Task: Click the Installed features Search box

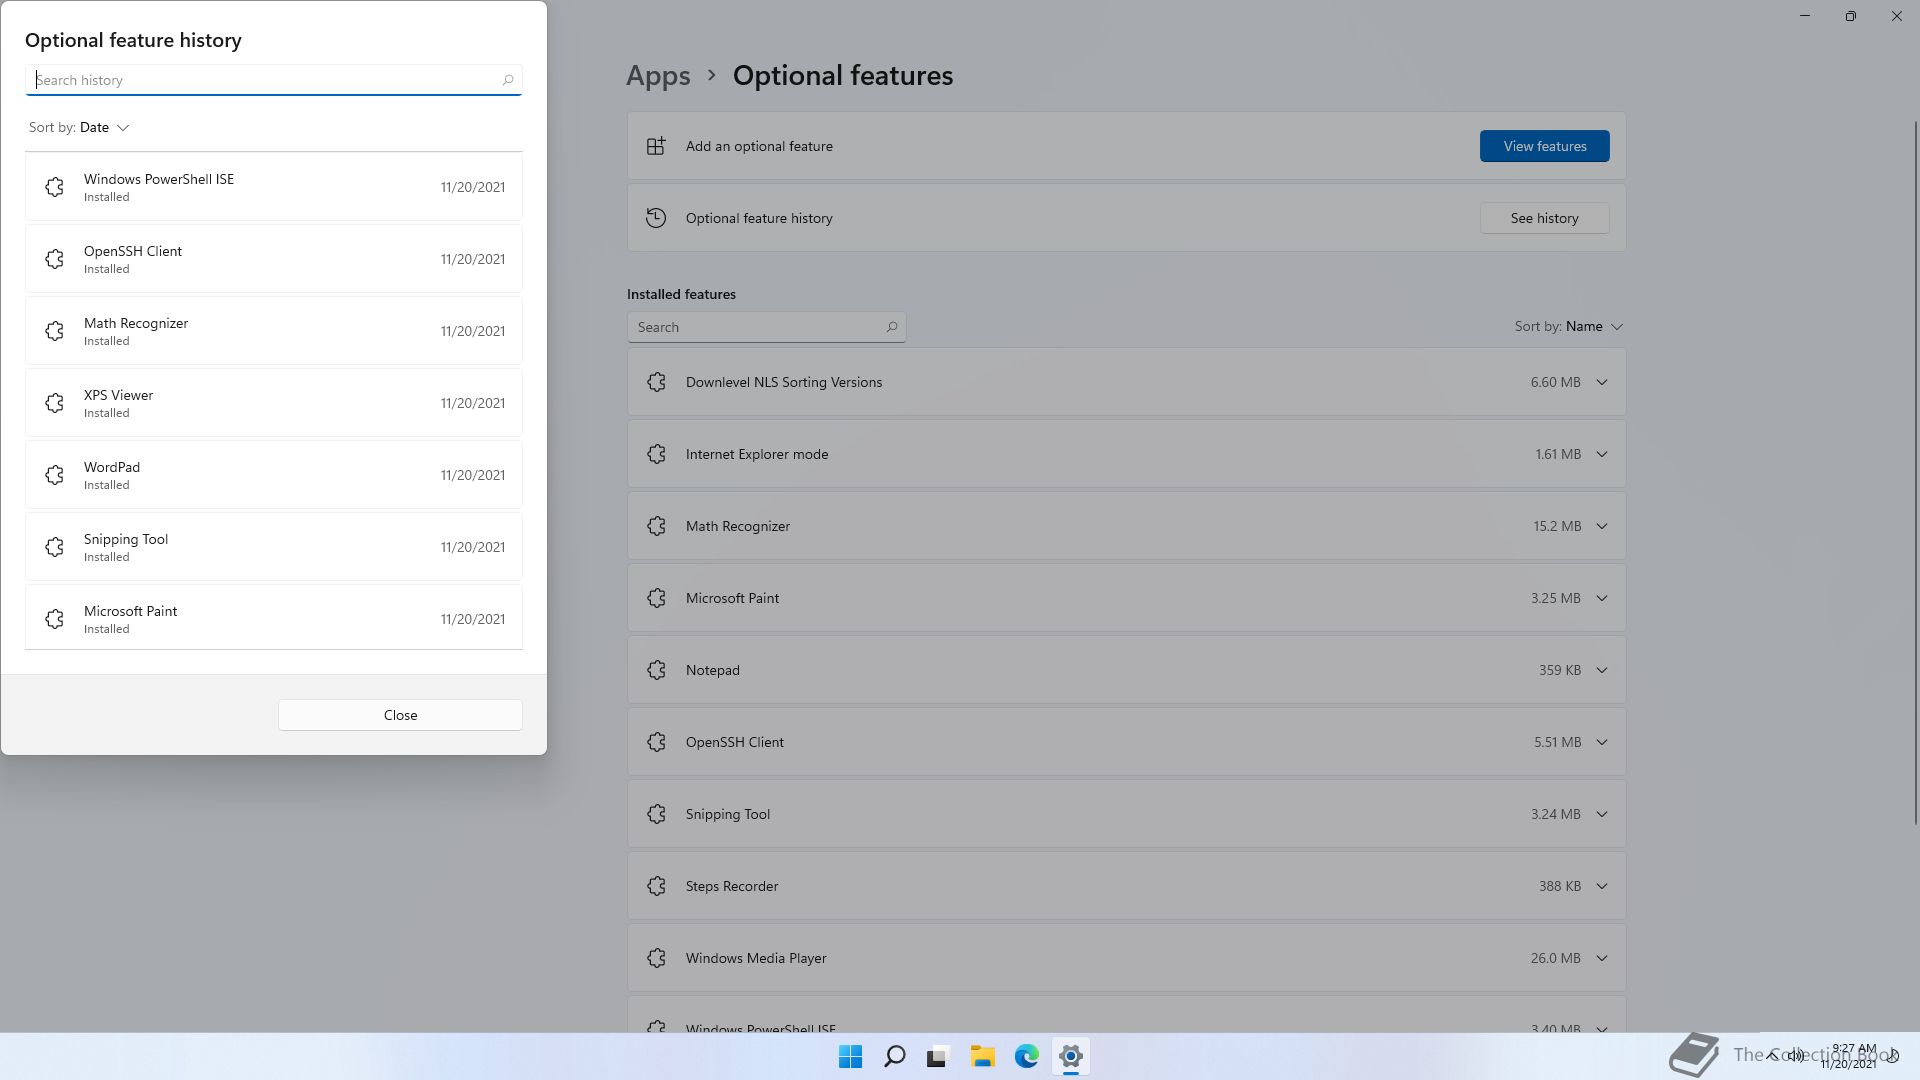Action: (x=766, y=327)
